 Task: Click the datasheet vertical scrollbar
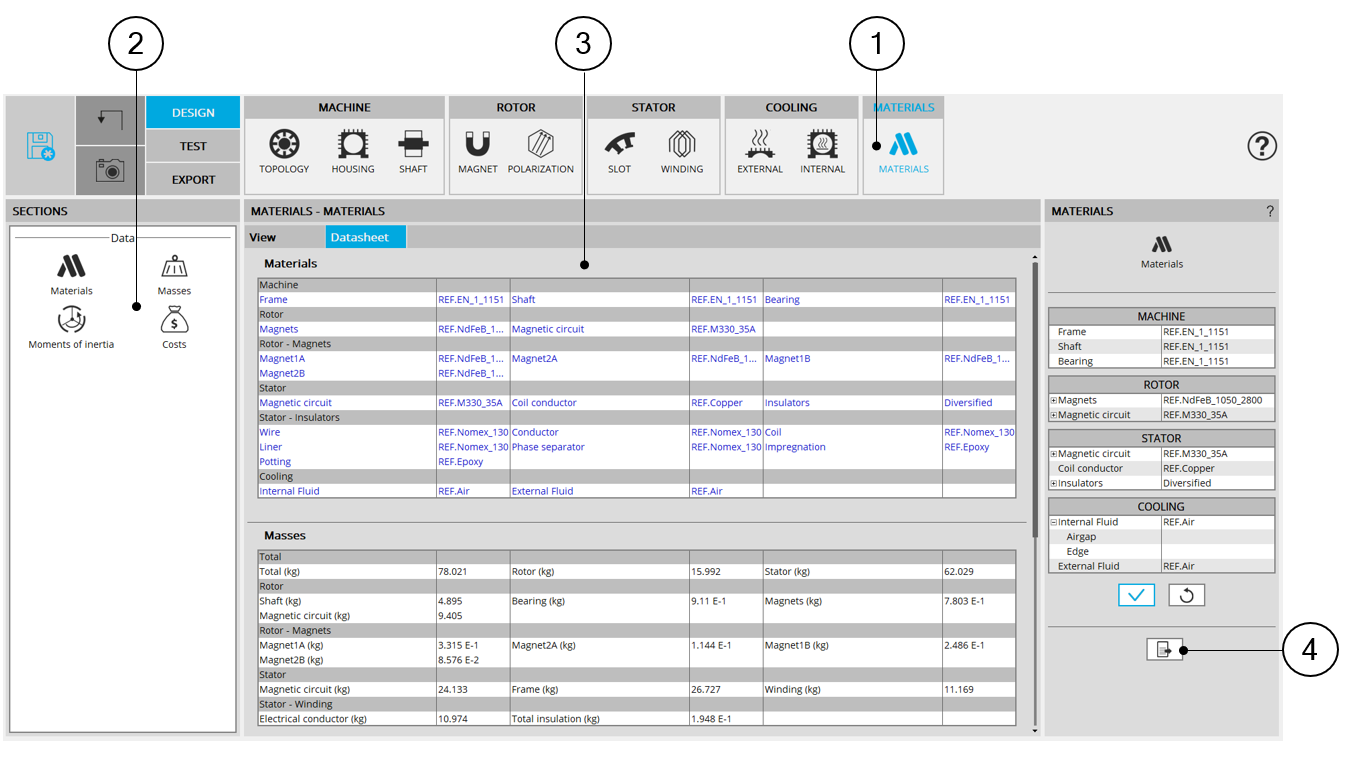[1034, 400]
